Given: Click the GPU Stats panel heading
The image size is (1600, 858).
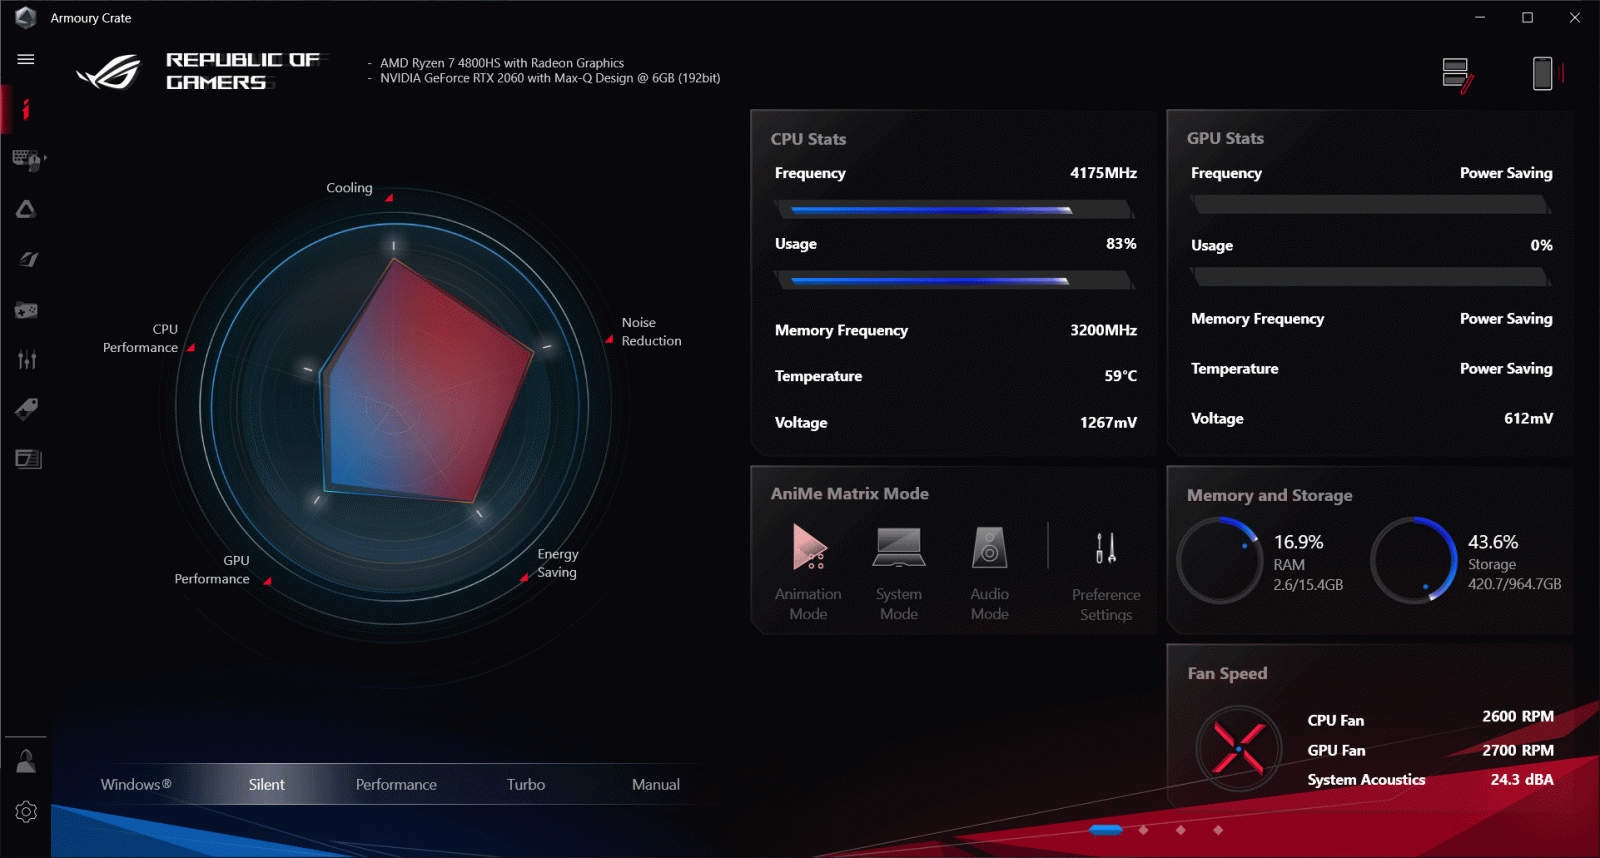Looking at the screenshot, I should coord(1225,138).
